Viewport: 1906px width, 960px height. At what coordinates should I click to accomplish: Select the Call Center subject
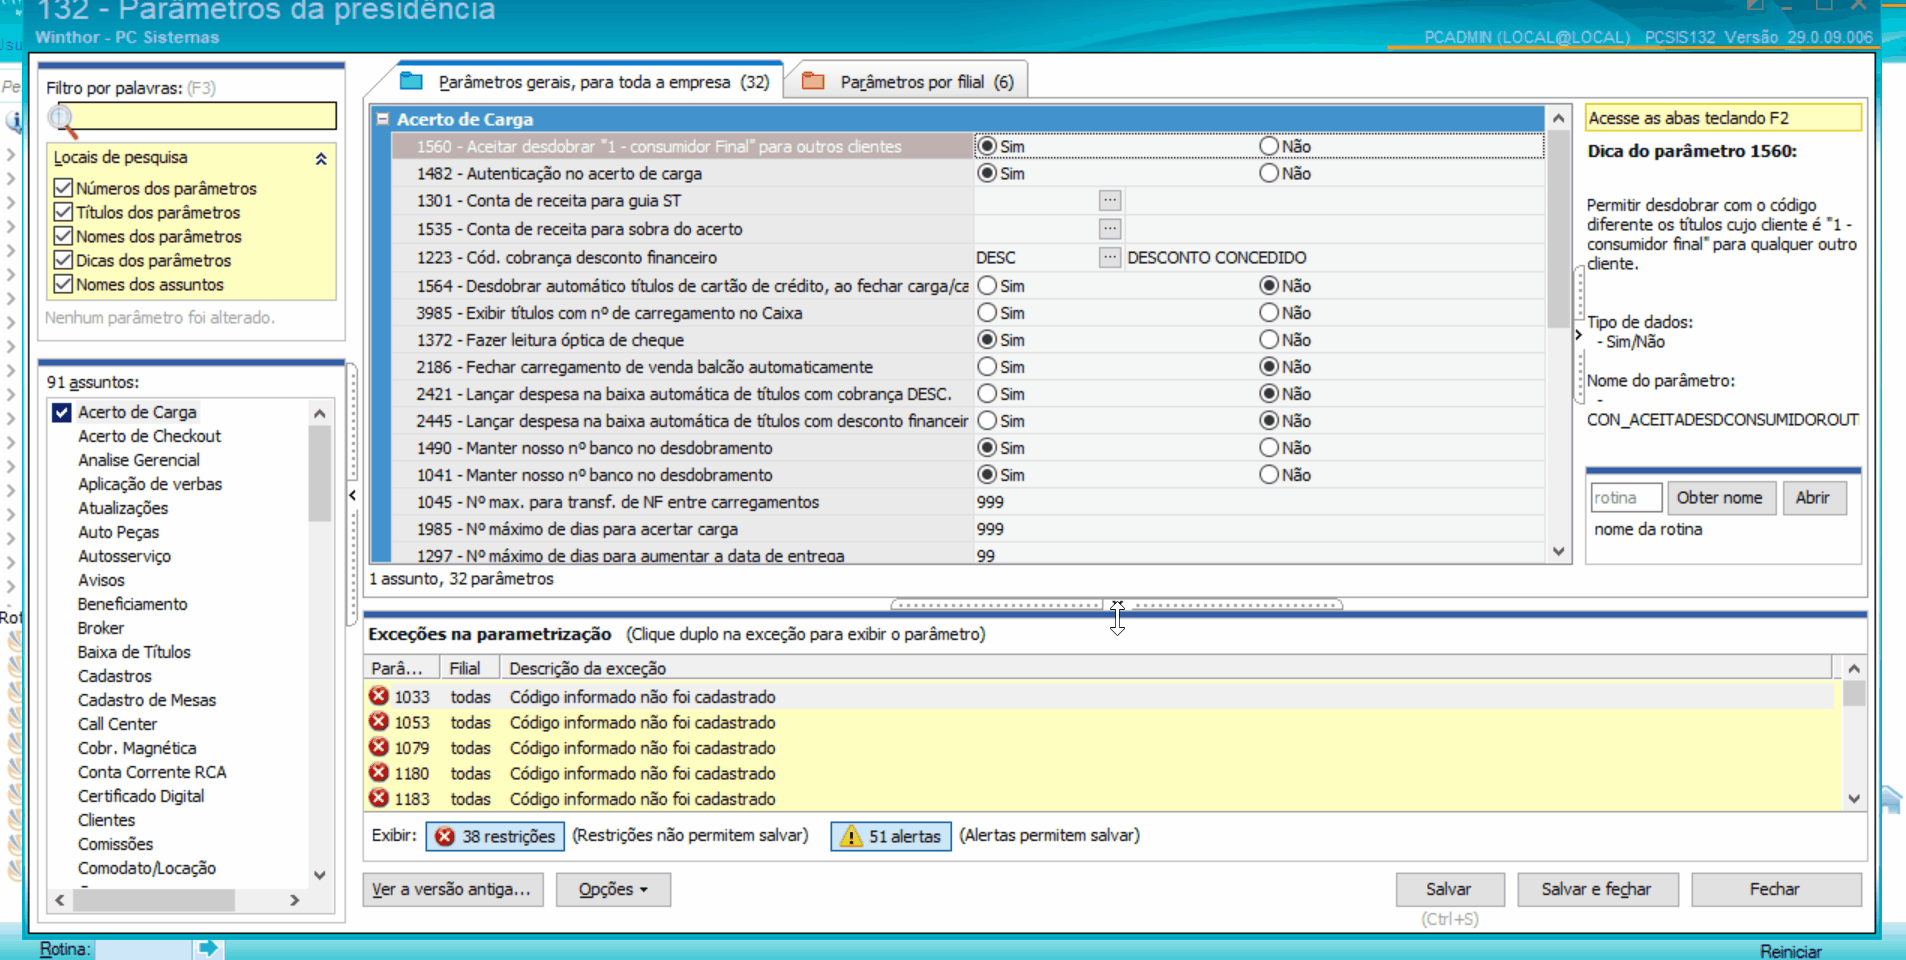[117, 724]
